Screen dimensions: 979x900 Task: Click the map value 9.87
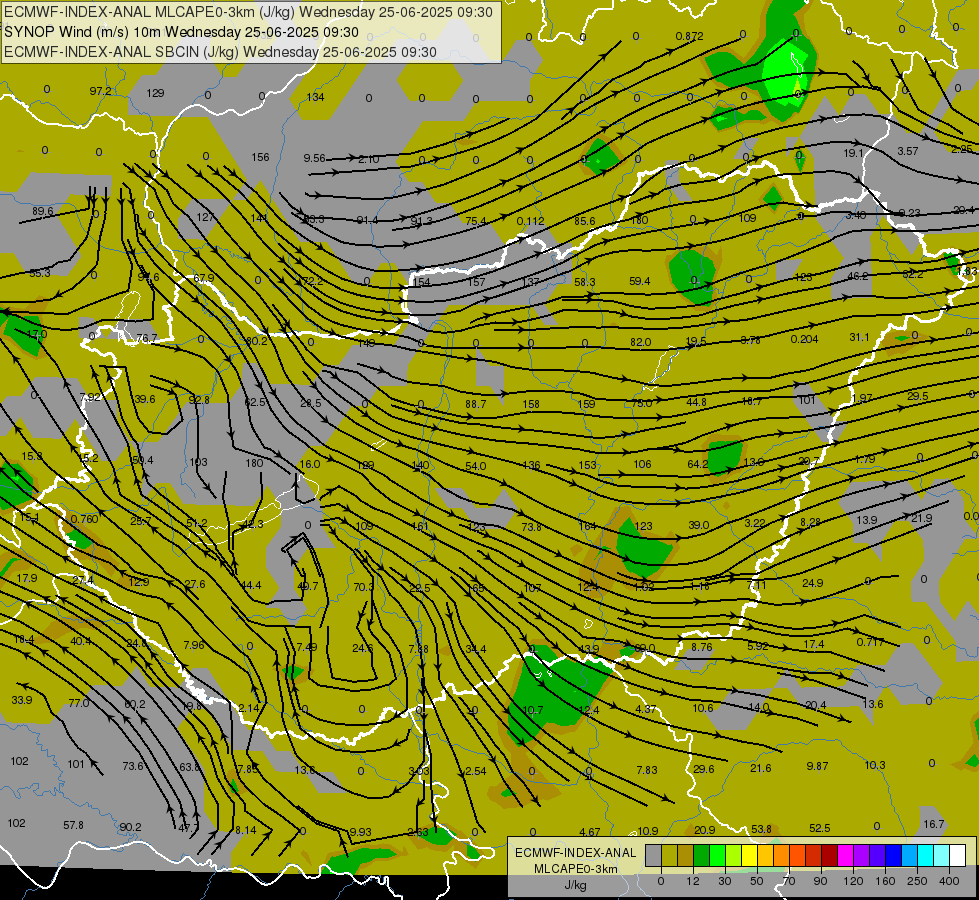coord(817,766)
